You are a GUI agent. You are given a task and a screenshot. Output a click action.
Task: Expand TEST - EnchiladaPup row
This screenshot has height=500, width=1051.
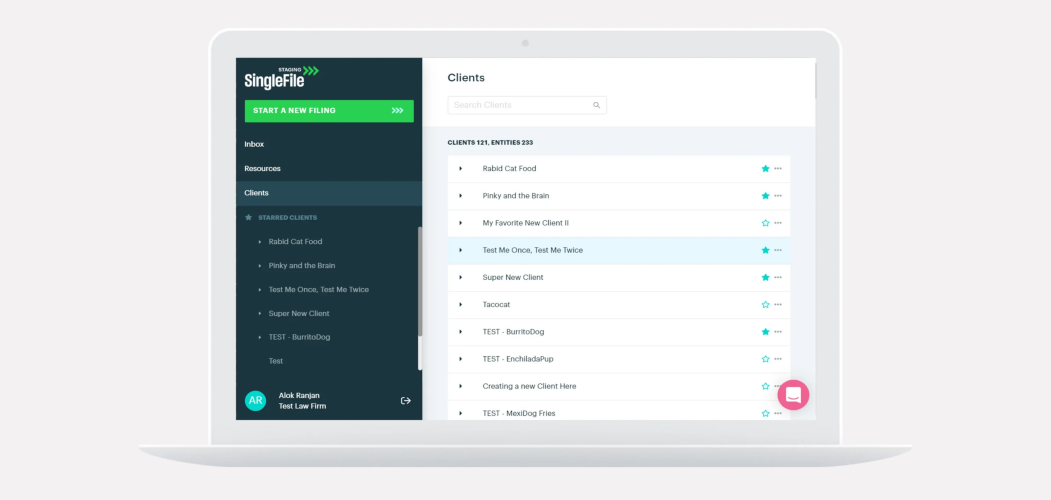click(460, 359)
